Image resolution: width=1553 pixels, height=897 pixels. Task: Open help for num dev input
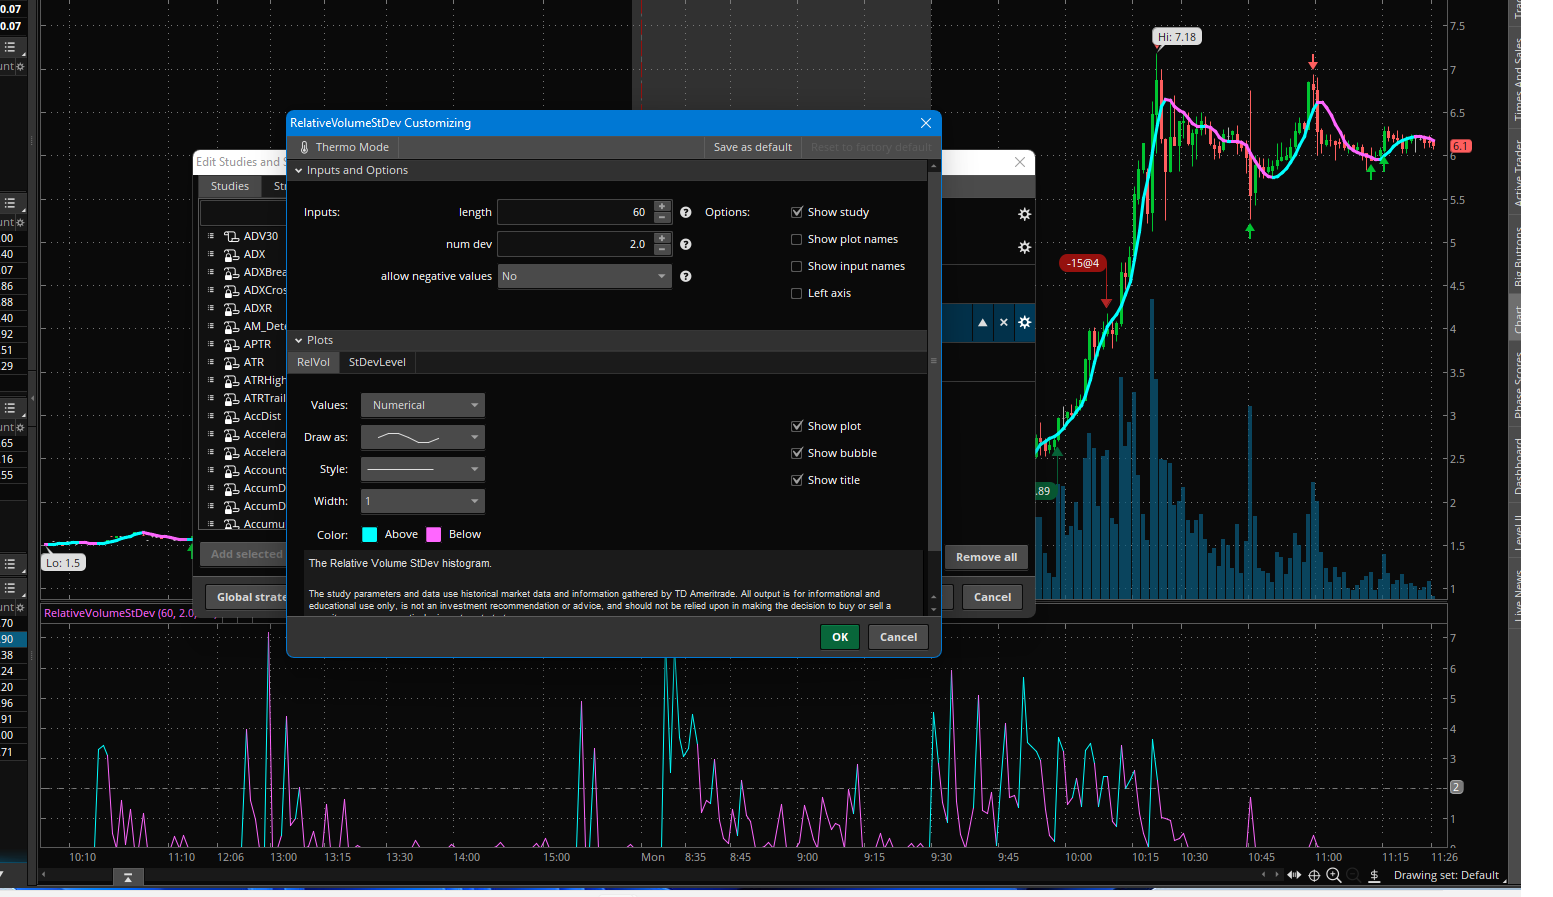click(x=686, y=244)
